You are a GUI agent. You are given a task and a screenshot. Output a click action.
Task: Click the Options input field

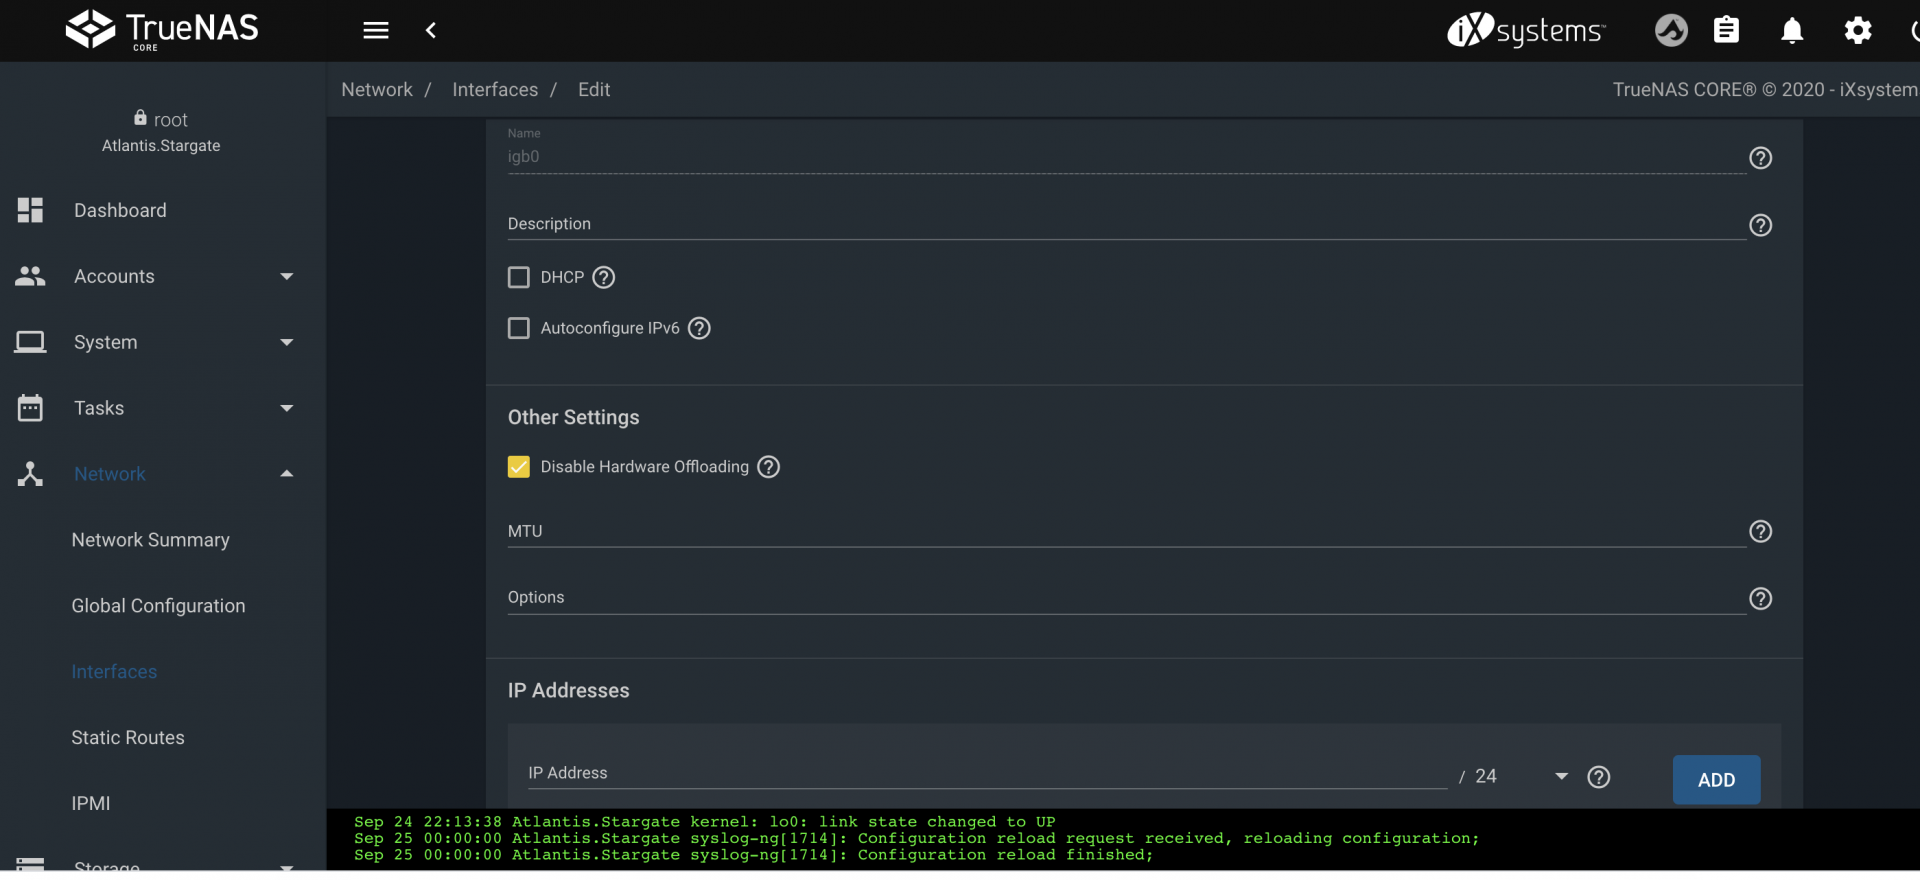coord(1126,598)
